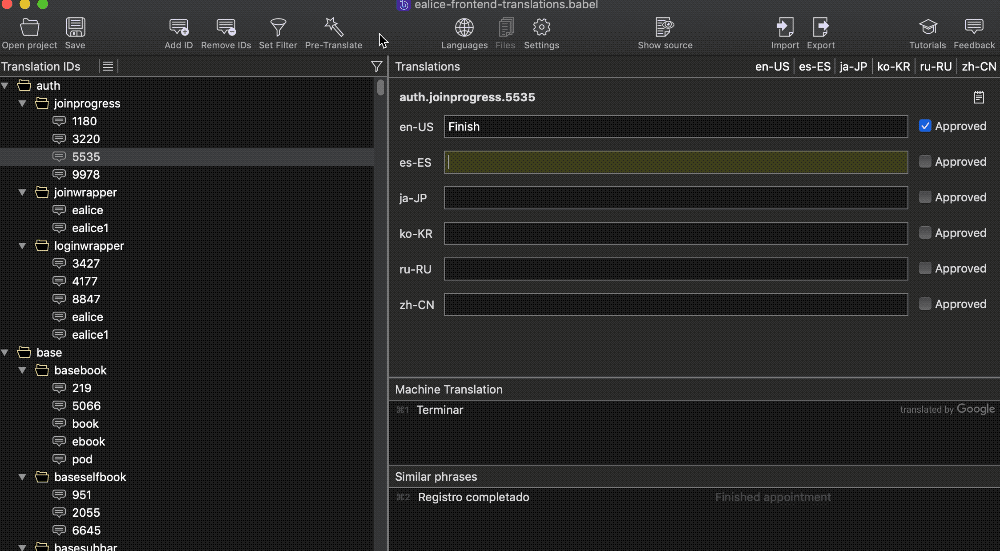1000x551 pixels.
Task: Select translation ID 3427
Action: [85, 263]
